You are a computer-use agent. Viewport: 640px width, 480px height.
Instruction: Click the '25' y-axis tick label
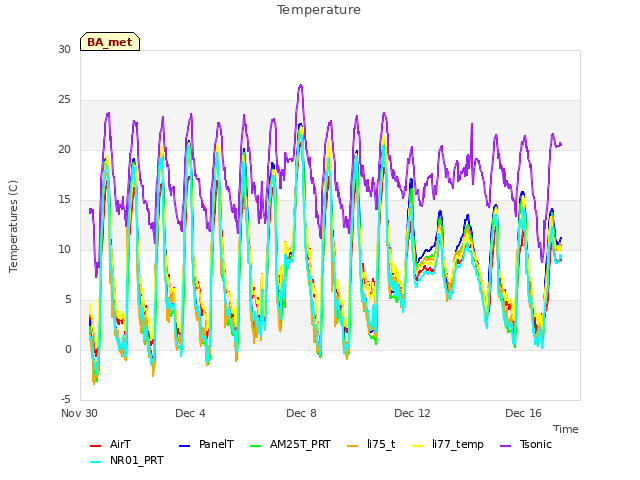[x=64, y=100]
